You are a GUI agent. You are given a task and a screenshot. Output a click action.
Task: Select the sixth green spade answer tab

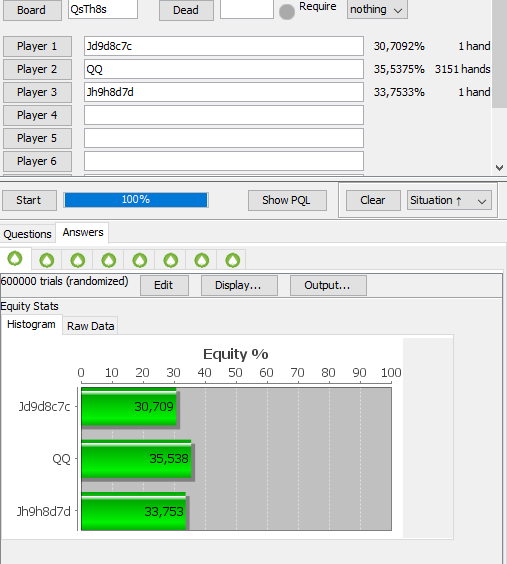170,260
